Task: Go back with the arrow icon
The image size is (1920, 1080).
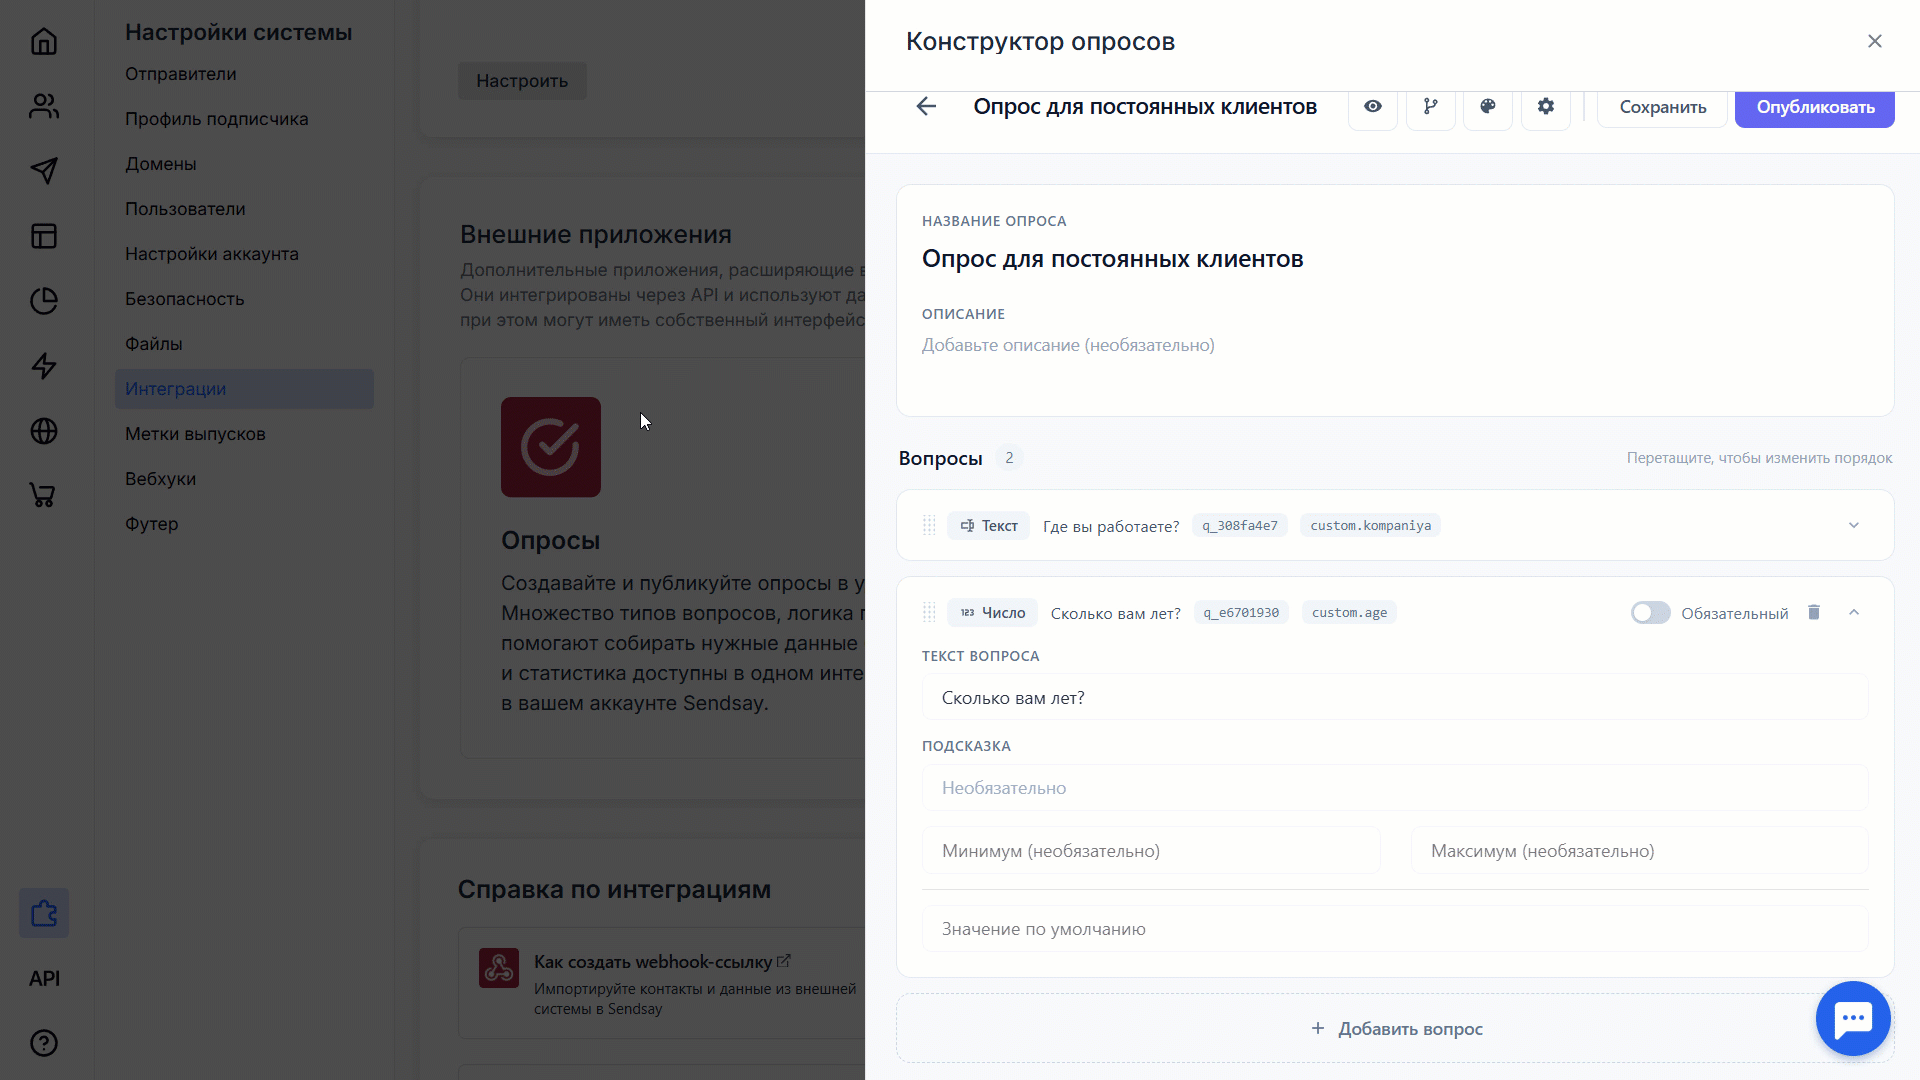Action: [x=926, y=106]
